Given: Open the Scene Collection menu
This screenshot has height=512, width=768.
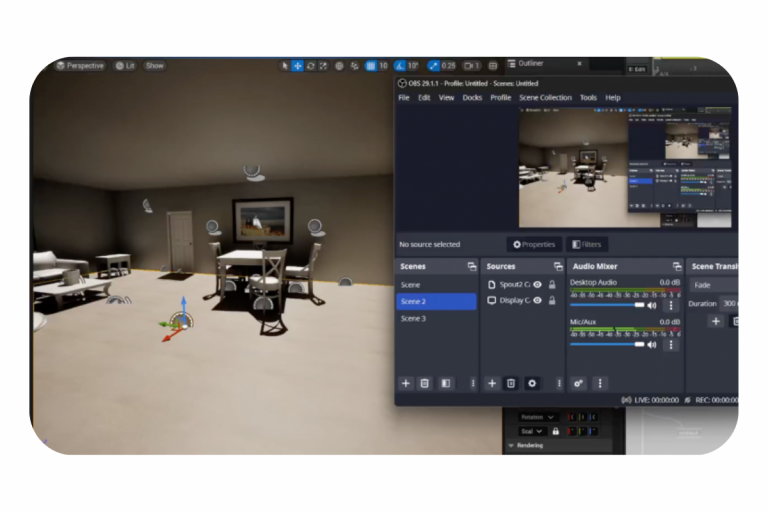Looking at the screenshot, I should 545,98.
